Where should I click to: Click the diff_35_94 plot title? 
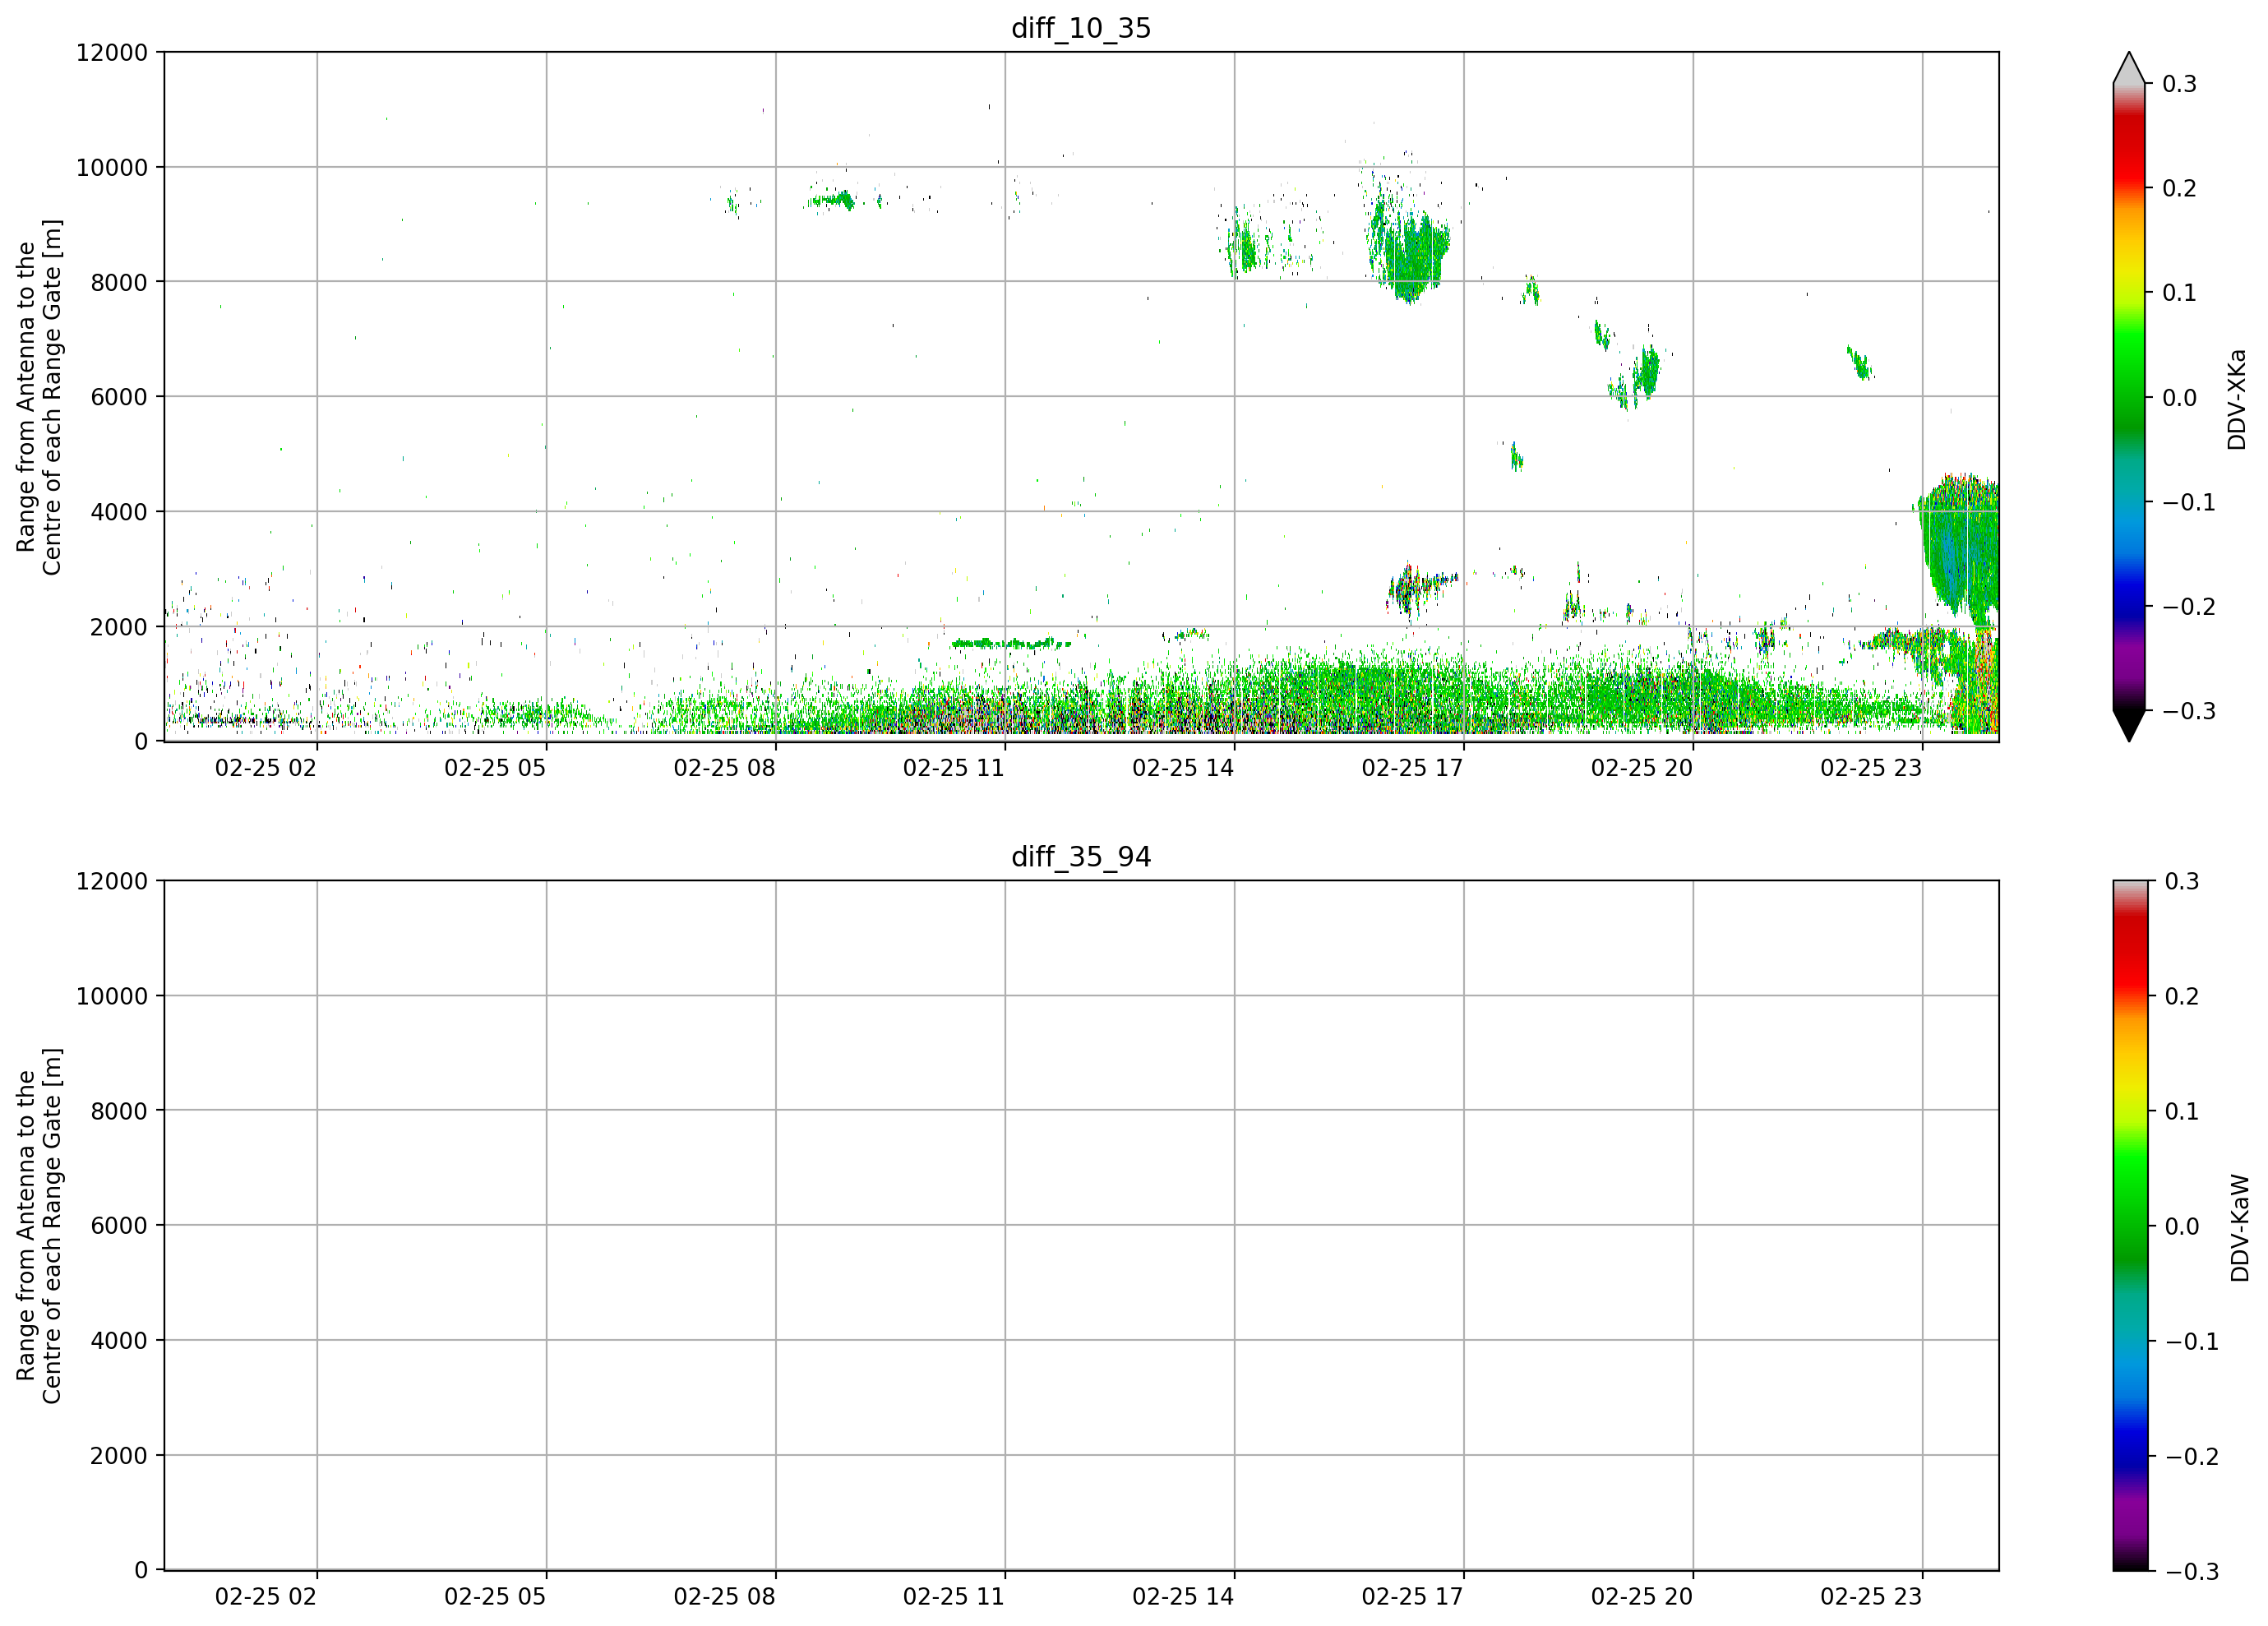tap(1081, 857)
